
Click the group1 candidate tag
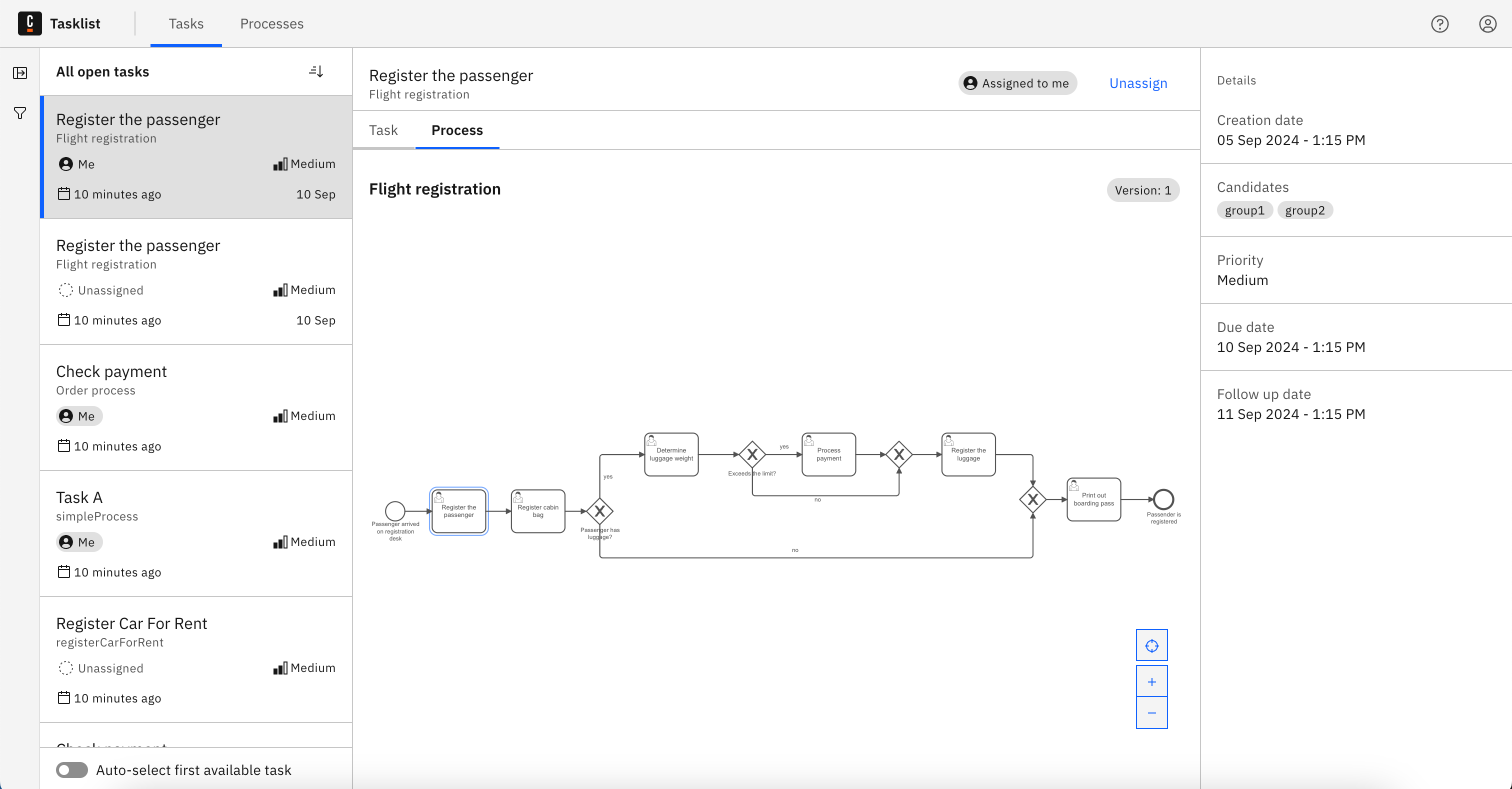1244,210
